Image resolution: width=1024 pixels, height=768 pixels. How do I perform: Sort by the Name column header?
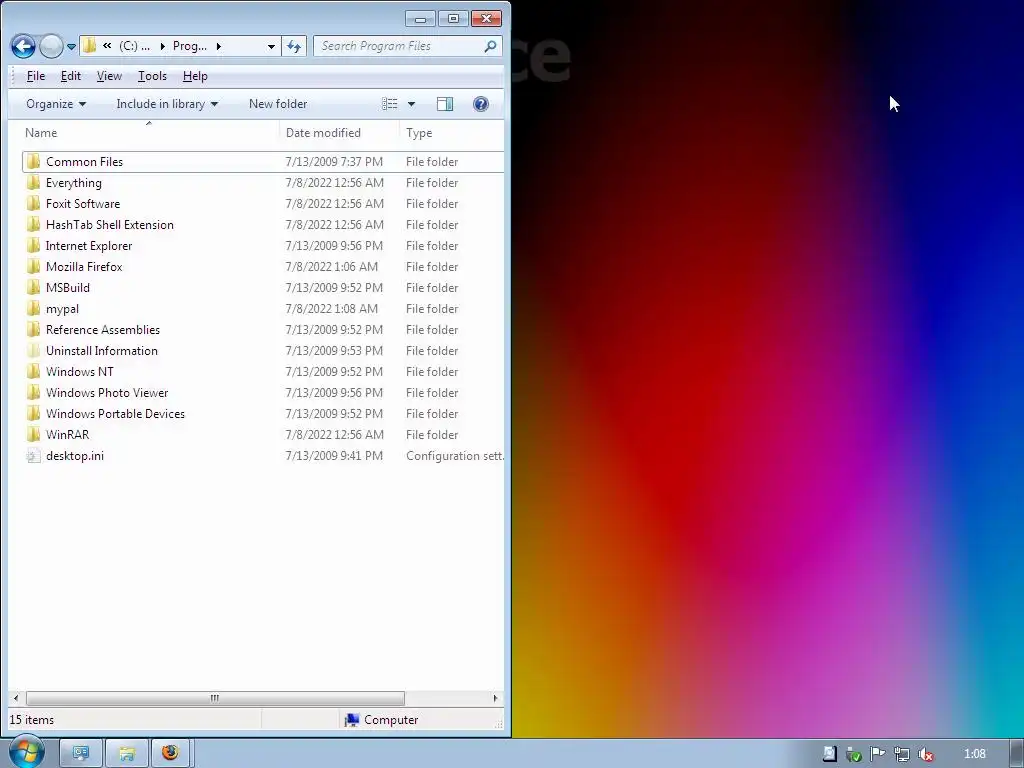(x=149, y=133)
